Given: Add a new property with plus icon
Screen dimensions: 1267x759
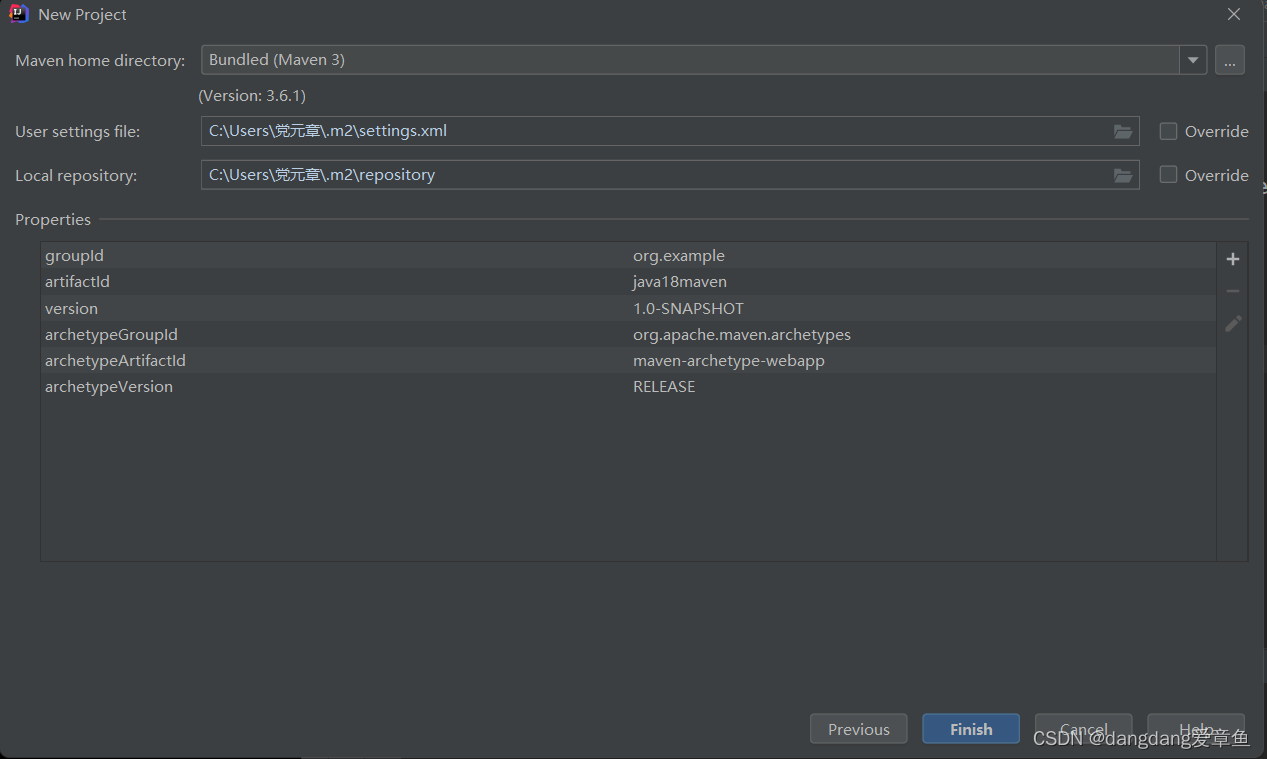Looking at the screenshot, I should tap(1233, 259).
